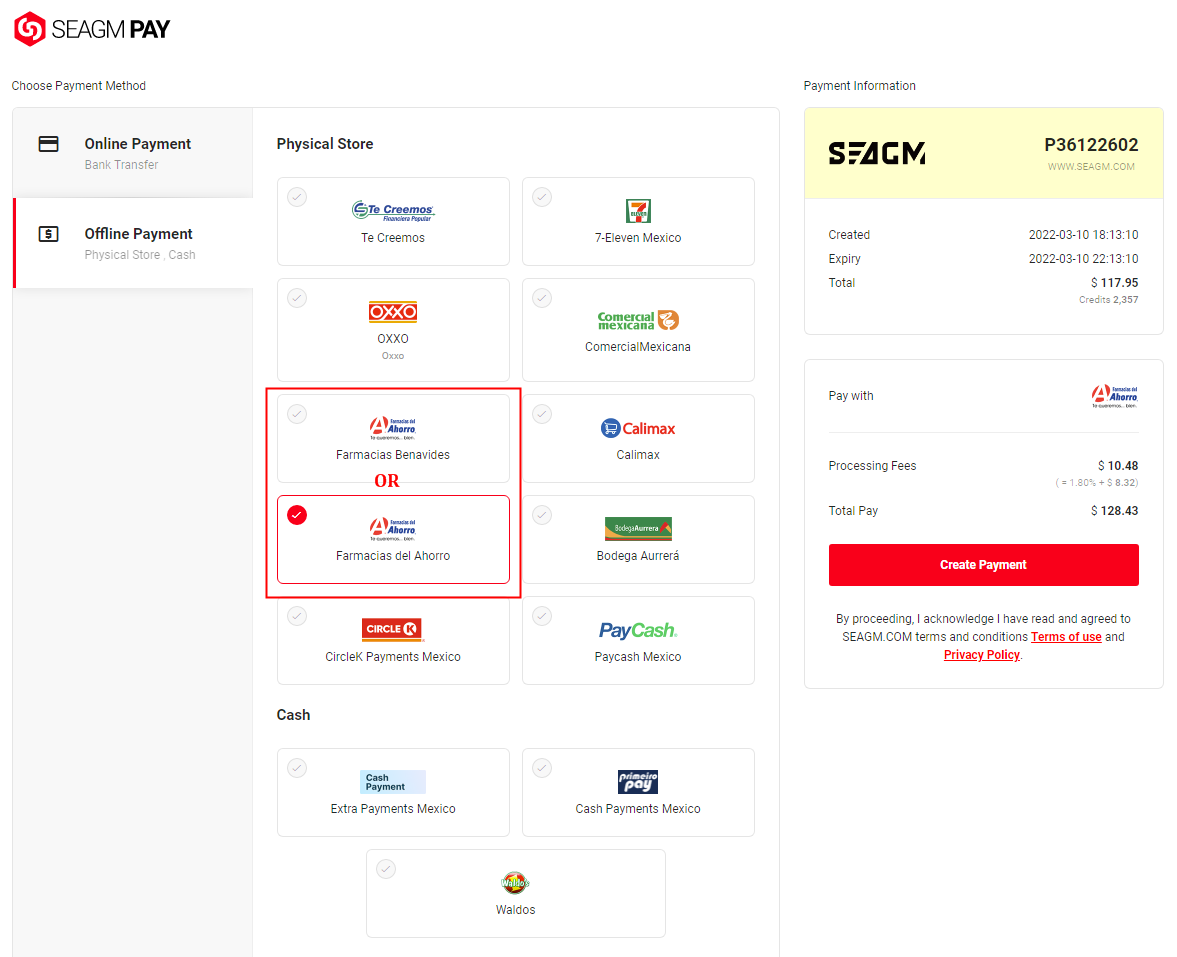The image size is (1177, 957).
Task: Switch to the Online Payment tab
Action: (133, 153)
